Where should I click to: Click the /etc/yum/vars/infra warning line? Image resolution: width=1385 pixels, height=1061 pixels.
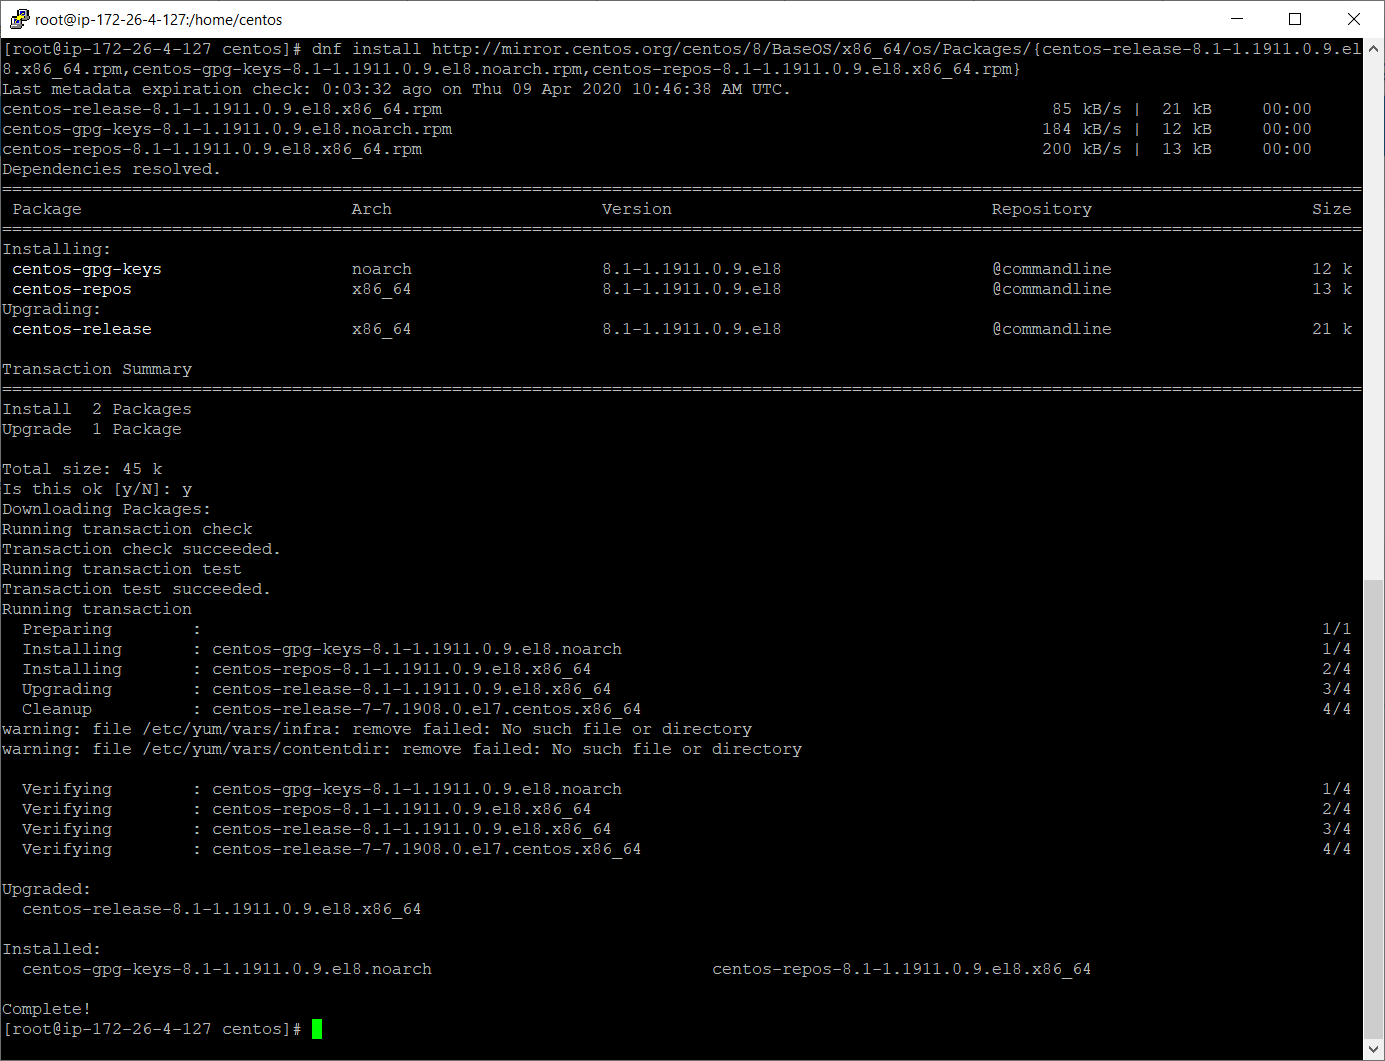[x=376, y=729]
